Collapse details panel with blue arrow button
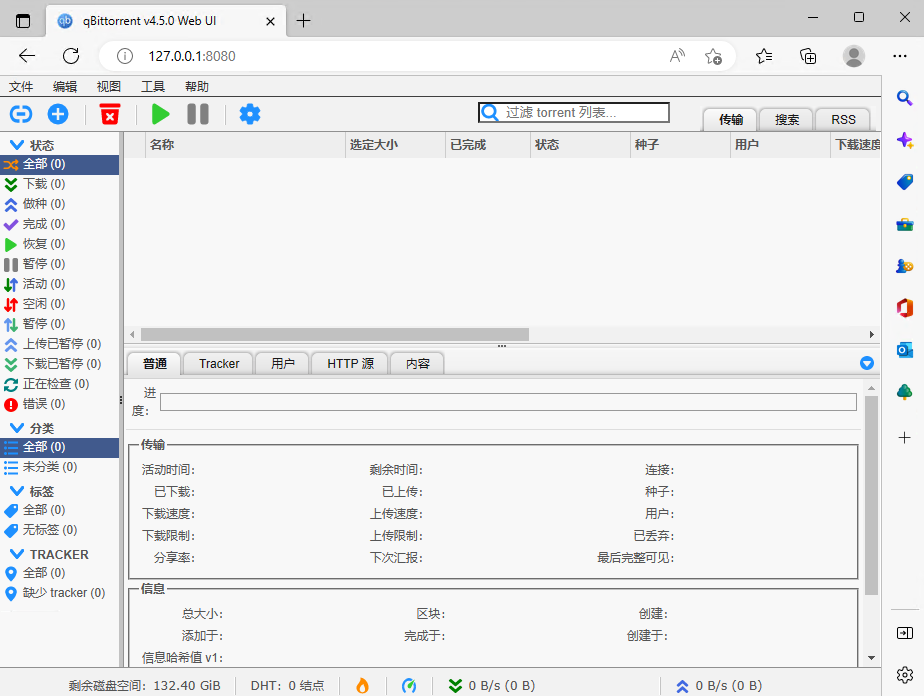This screenshot has width=924, height=696. [x=867, y=363]
